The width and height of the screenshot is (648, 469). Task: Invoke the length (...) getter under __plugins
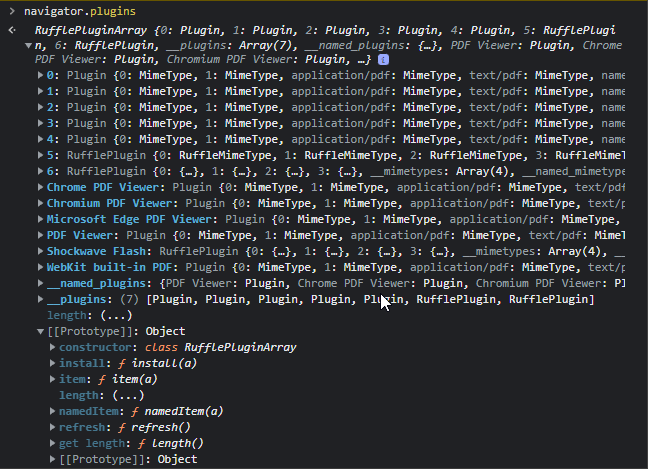(x=116, y=315)
